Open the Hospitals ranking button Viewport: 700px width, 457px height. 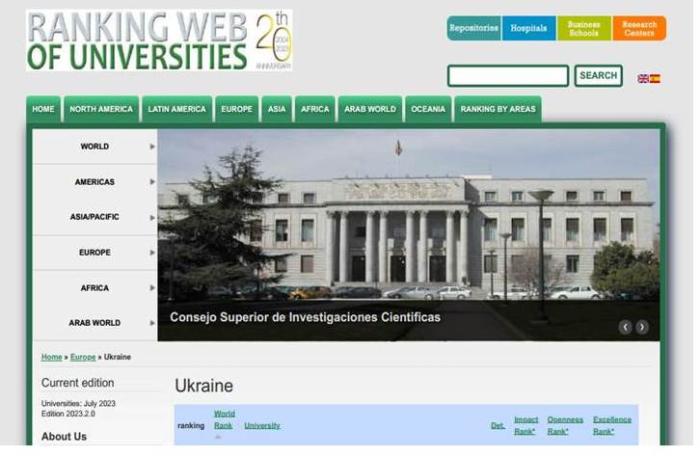(528, 28)
